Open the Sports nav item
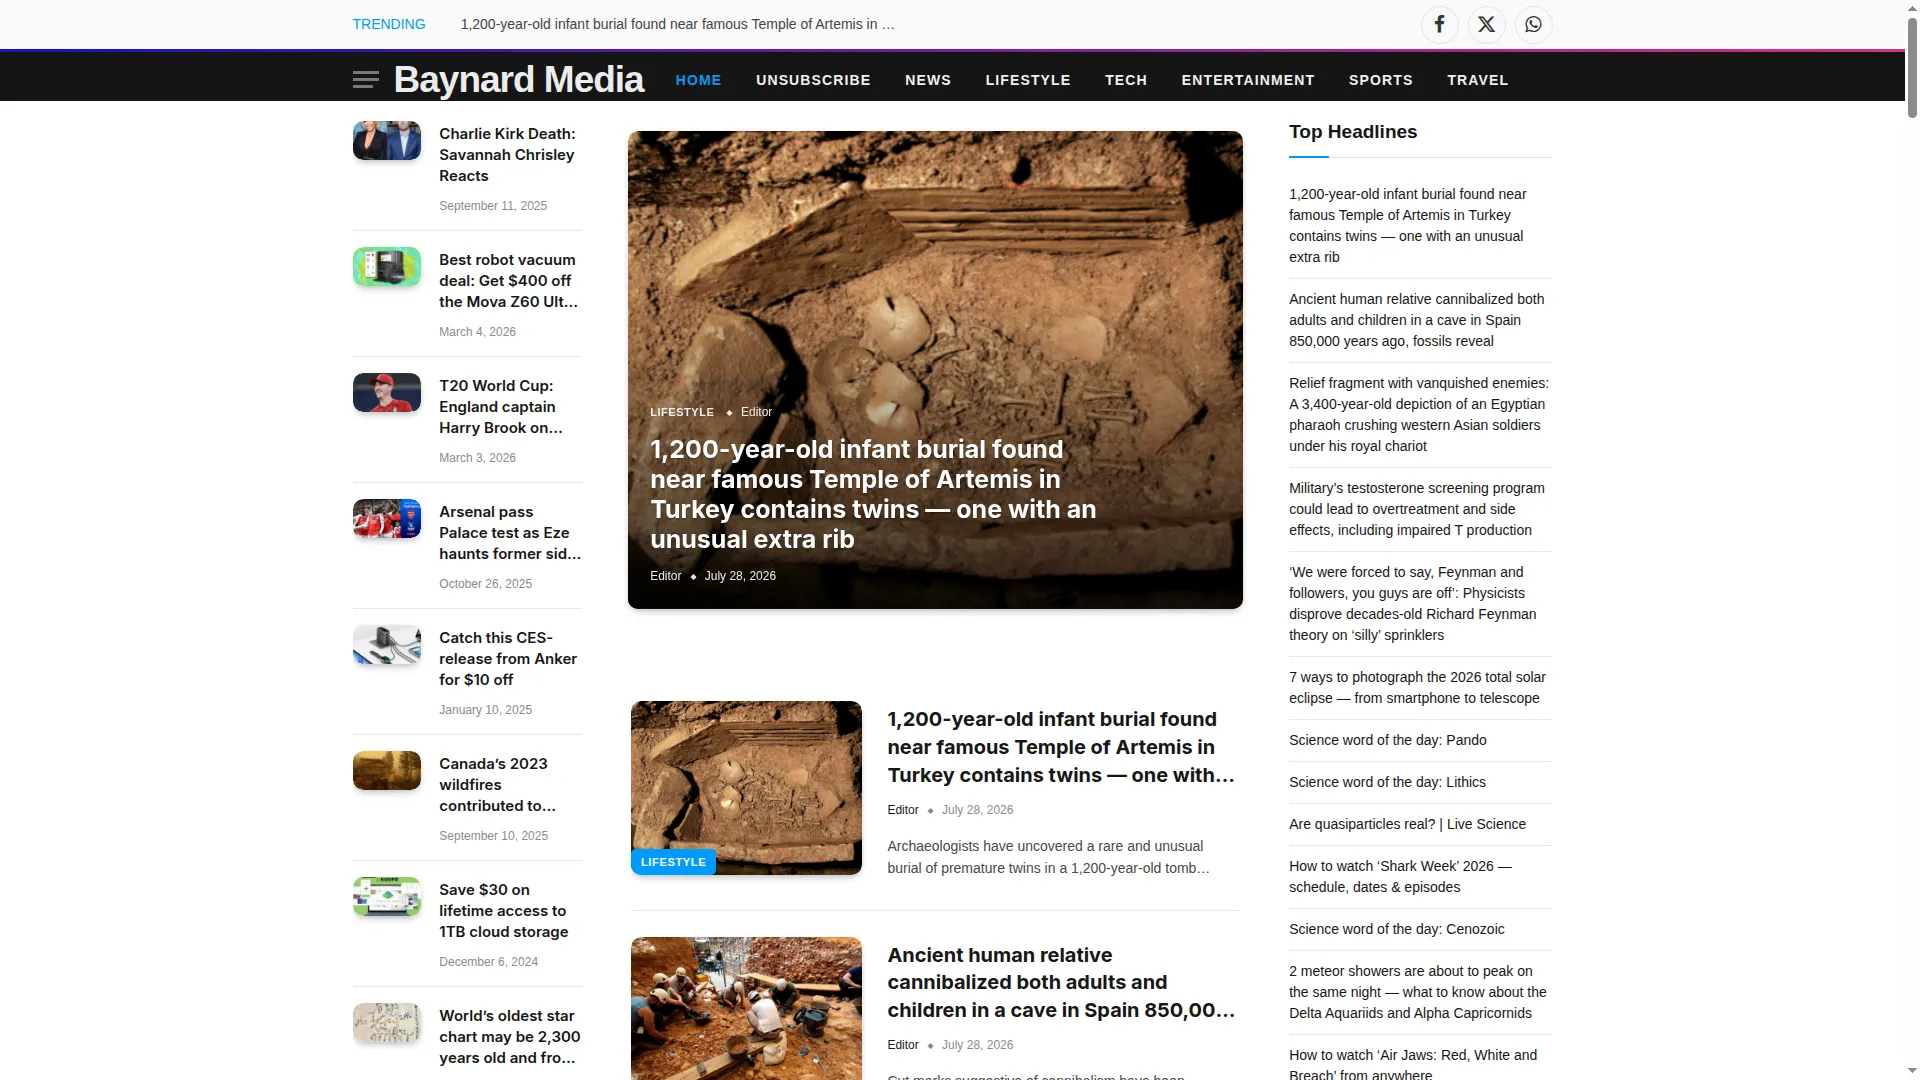Viewport: 1920px width, 1080px height. pos(1381,80)
